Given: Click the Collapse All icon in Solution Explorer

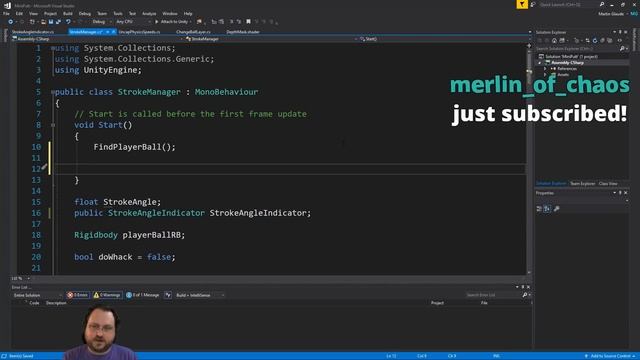Looking at the screenshot, I should [x=602, y=40].
